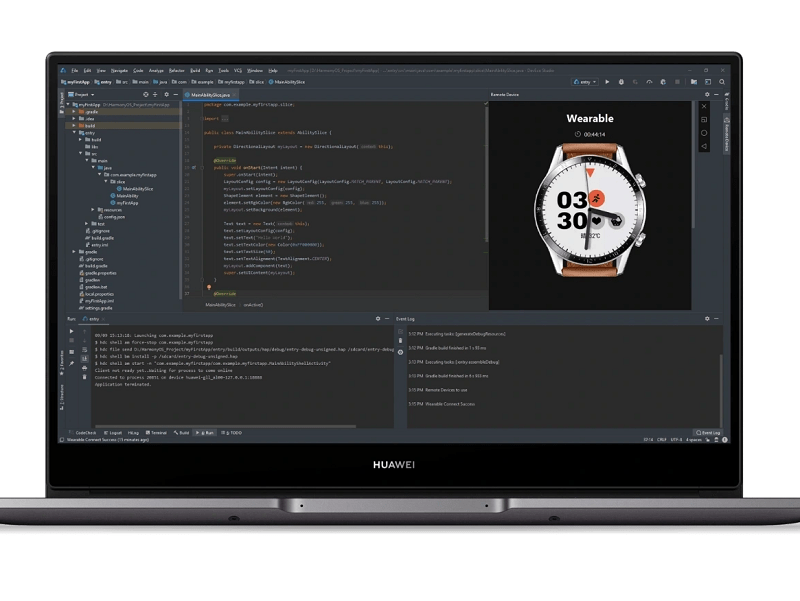800x601 pixels.
Task: Expand the .gradle folder node
Action: tap(74, 111)
